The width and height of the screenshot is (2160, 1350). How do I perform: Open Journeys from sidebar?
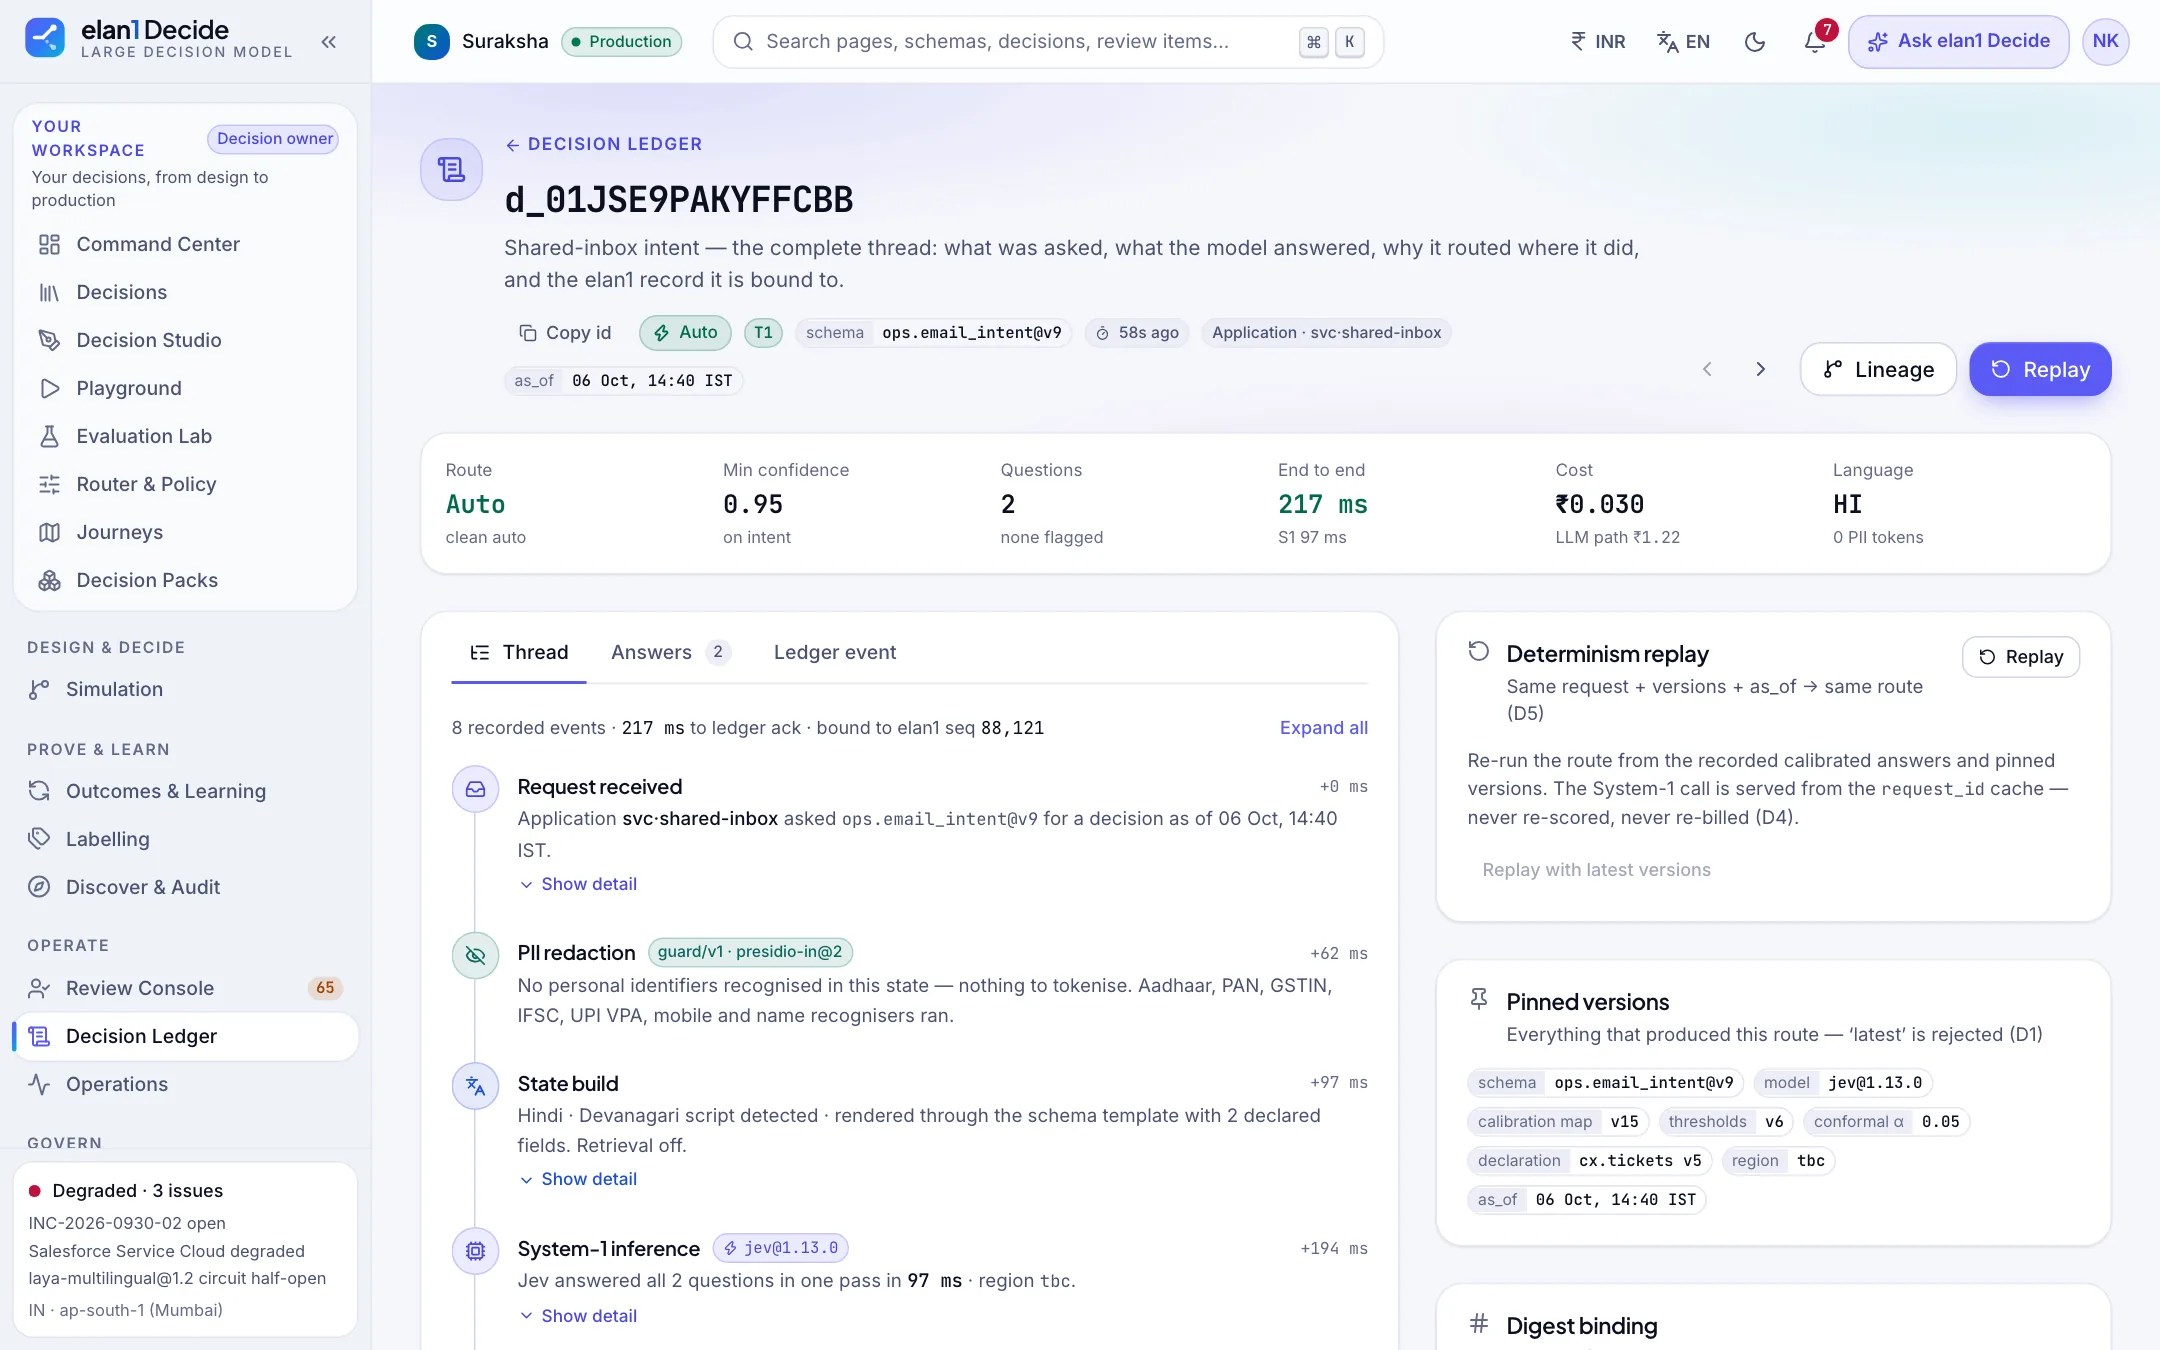click(185, 533)
